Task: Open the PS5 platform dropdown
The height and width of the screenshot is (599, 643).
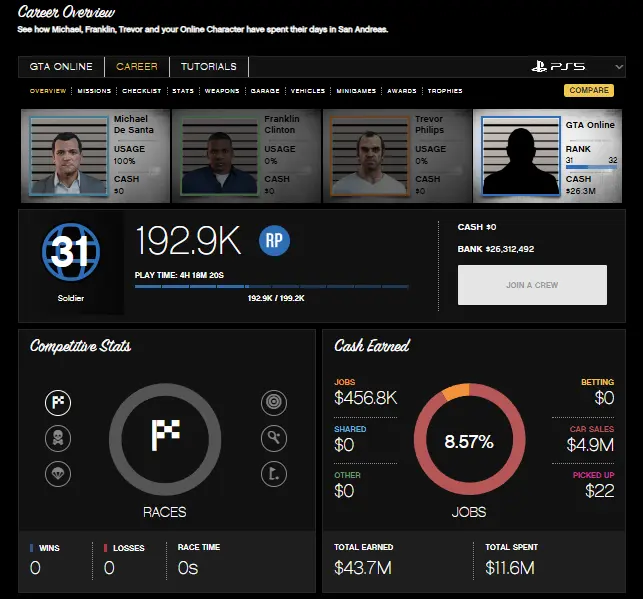Action: (576, 67)
